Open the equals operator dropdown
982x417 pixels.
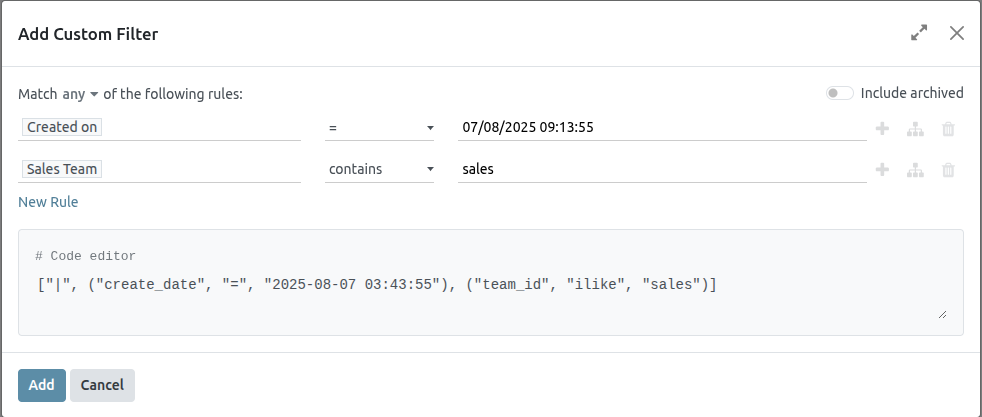coord(380,128)
